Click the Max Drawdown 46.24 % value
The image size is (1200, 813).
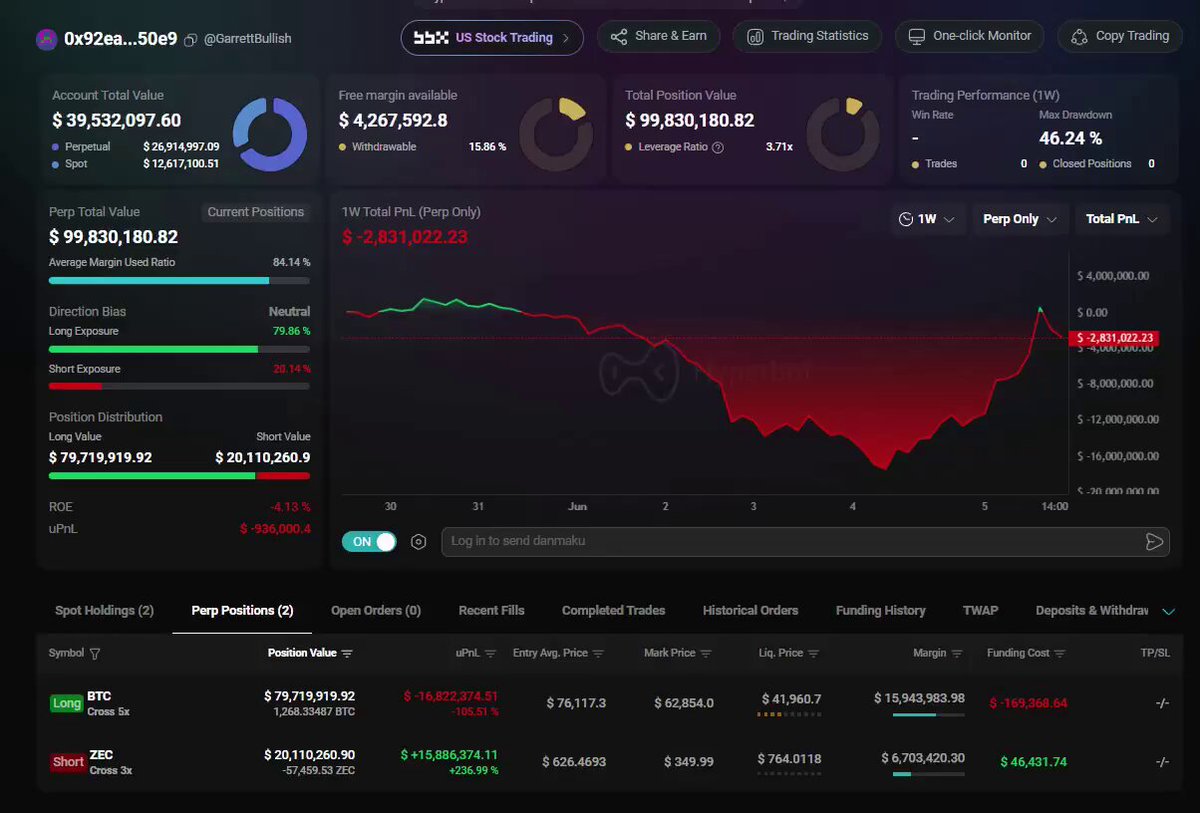pos(1071,138)
